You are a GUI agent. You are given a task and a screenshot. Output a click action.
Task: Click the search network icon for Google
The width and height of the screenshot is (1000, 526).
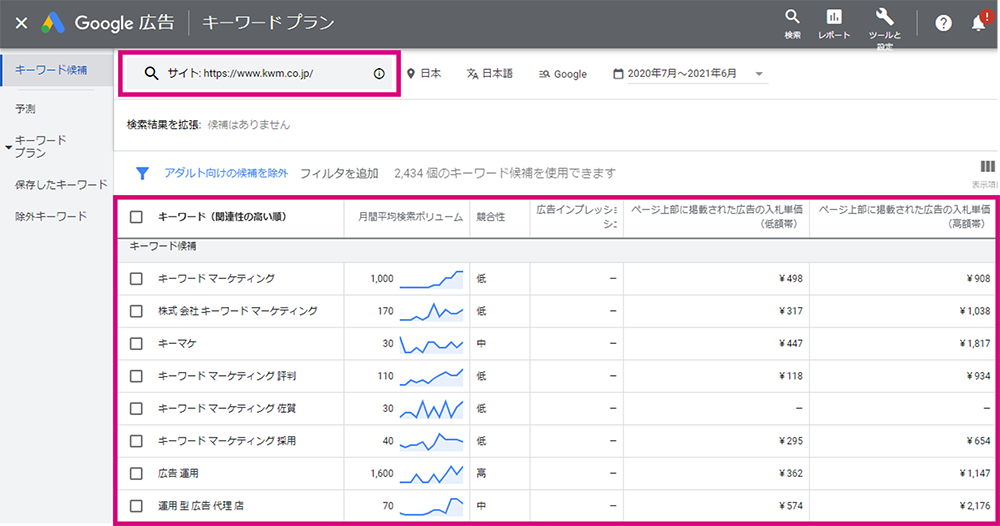click(544, 74)
